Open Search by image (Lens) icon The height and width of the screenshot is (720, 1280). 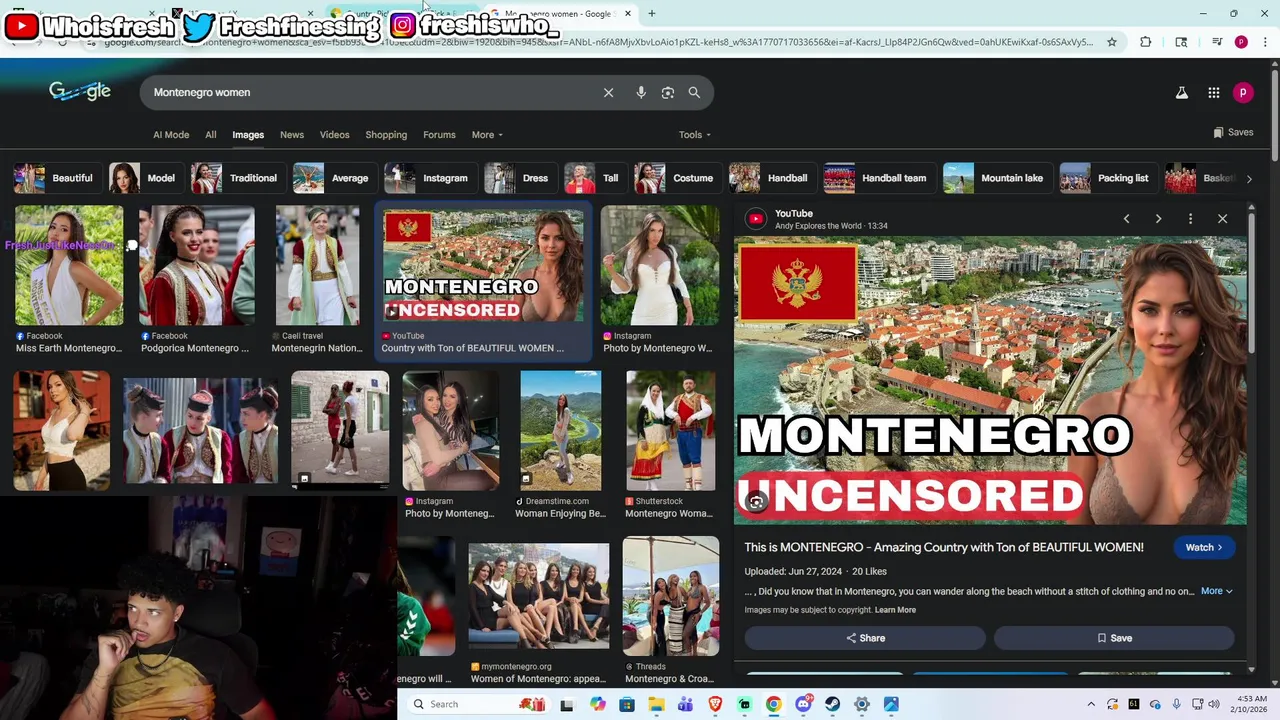coord(668,92)
